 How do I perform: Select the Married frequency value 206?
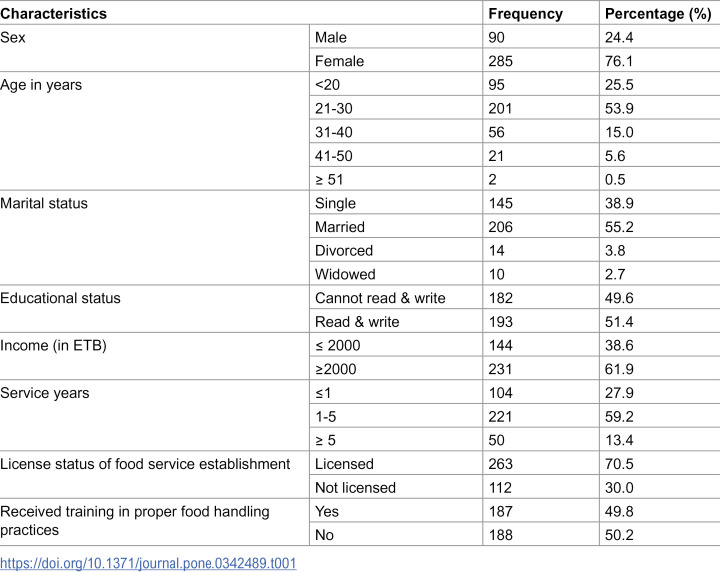click(x=500, y=227)
